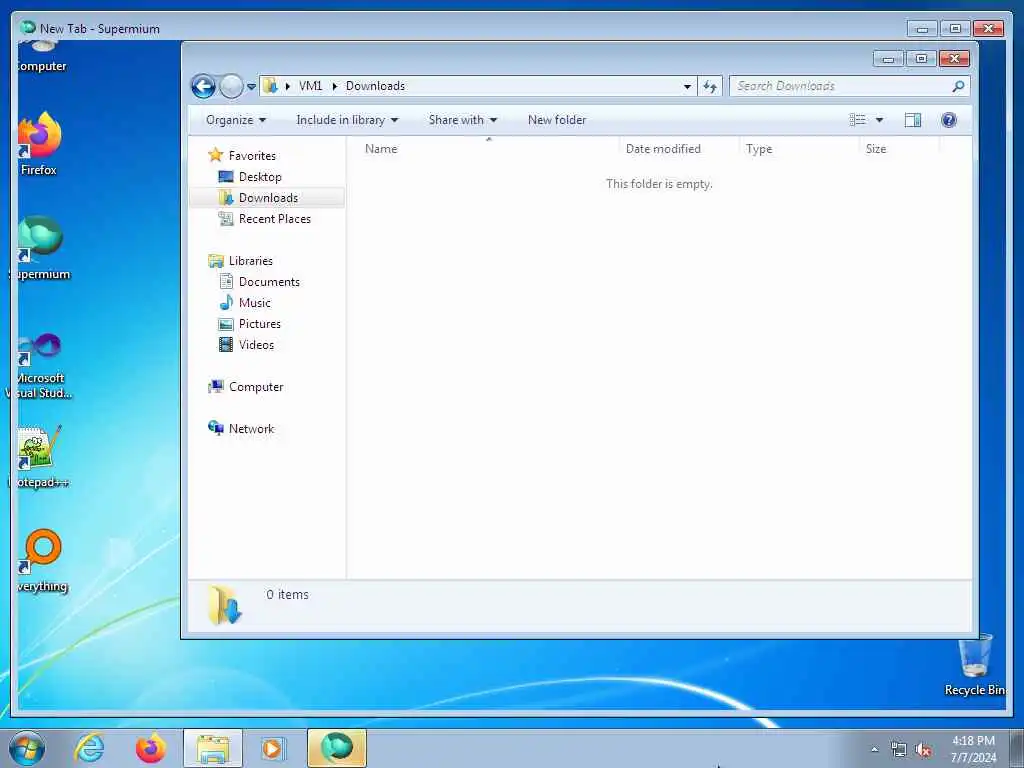The width and height of the screenshot is (1024, 768).
Task: Select Favorites in the navigation pane
Action: point(252,155)
